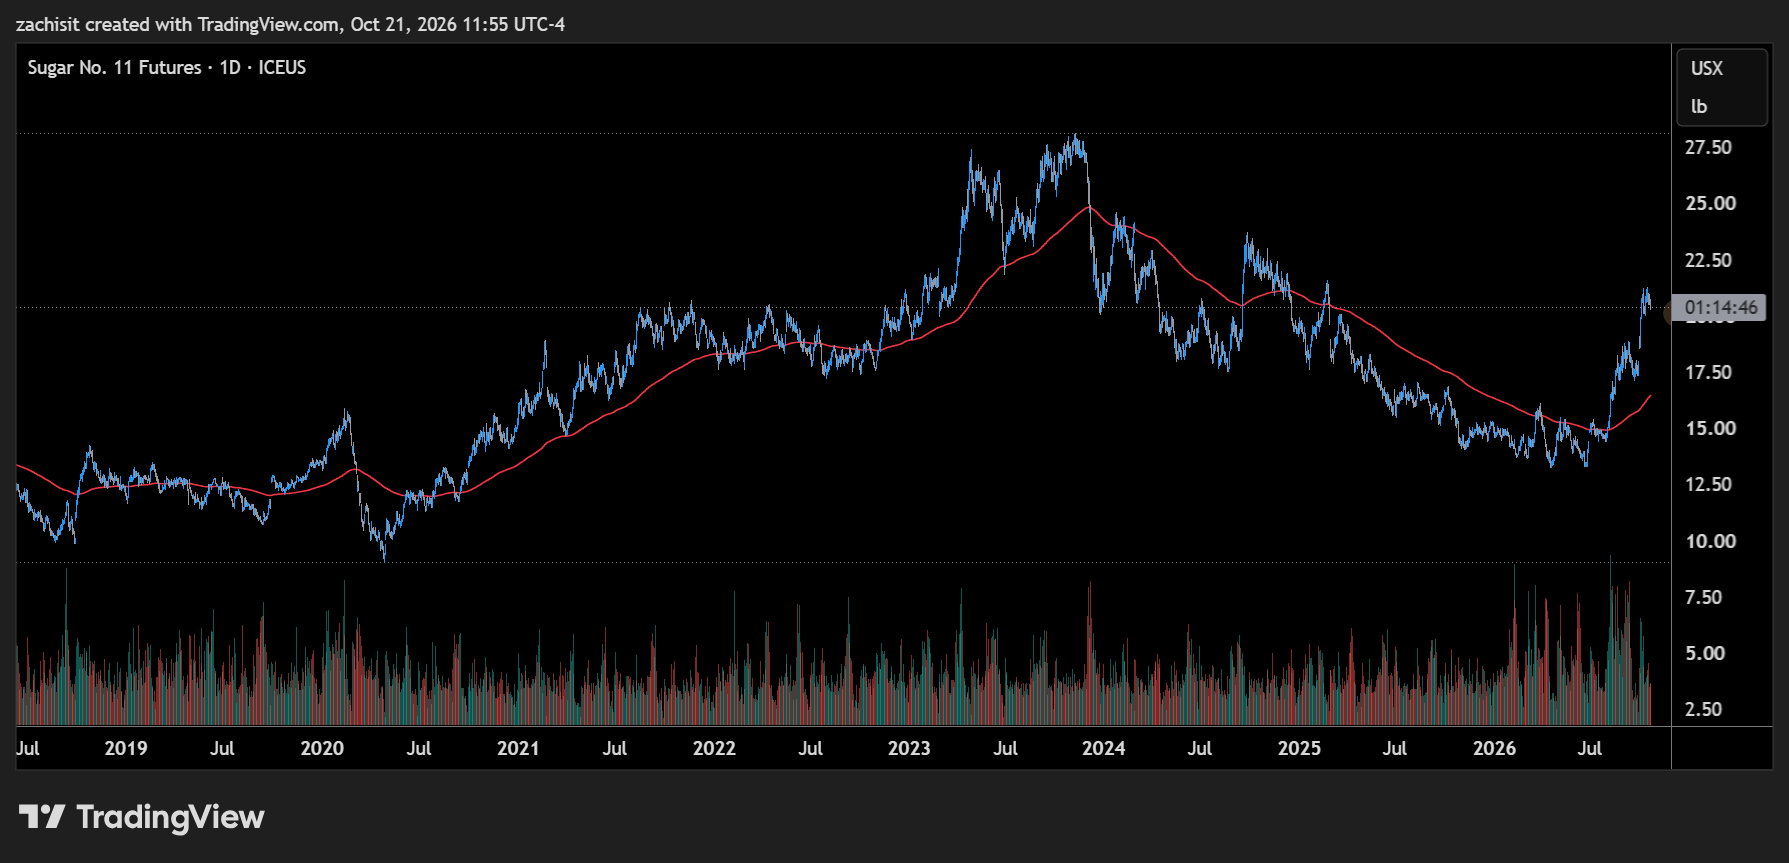Click the 2020 label on the time axis

pyautogui.click(x=322, y=748)
